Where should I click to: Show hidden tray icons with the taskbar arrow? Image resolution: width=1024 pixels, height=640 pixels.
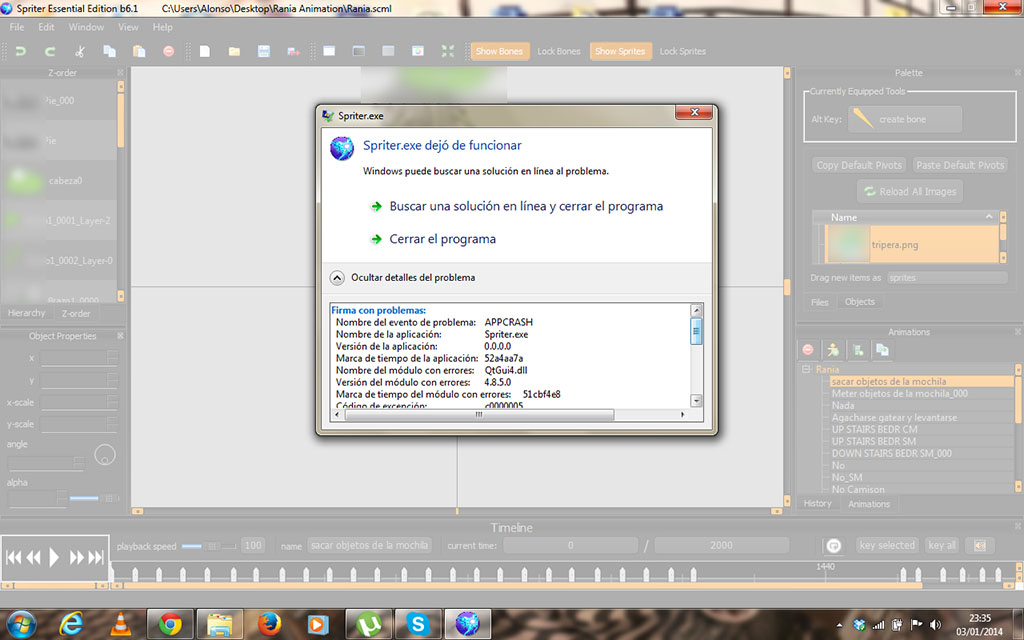[x=839, y=626]
